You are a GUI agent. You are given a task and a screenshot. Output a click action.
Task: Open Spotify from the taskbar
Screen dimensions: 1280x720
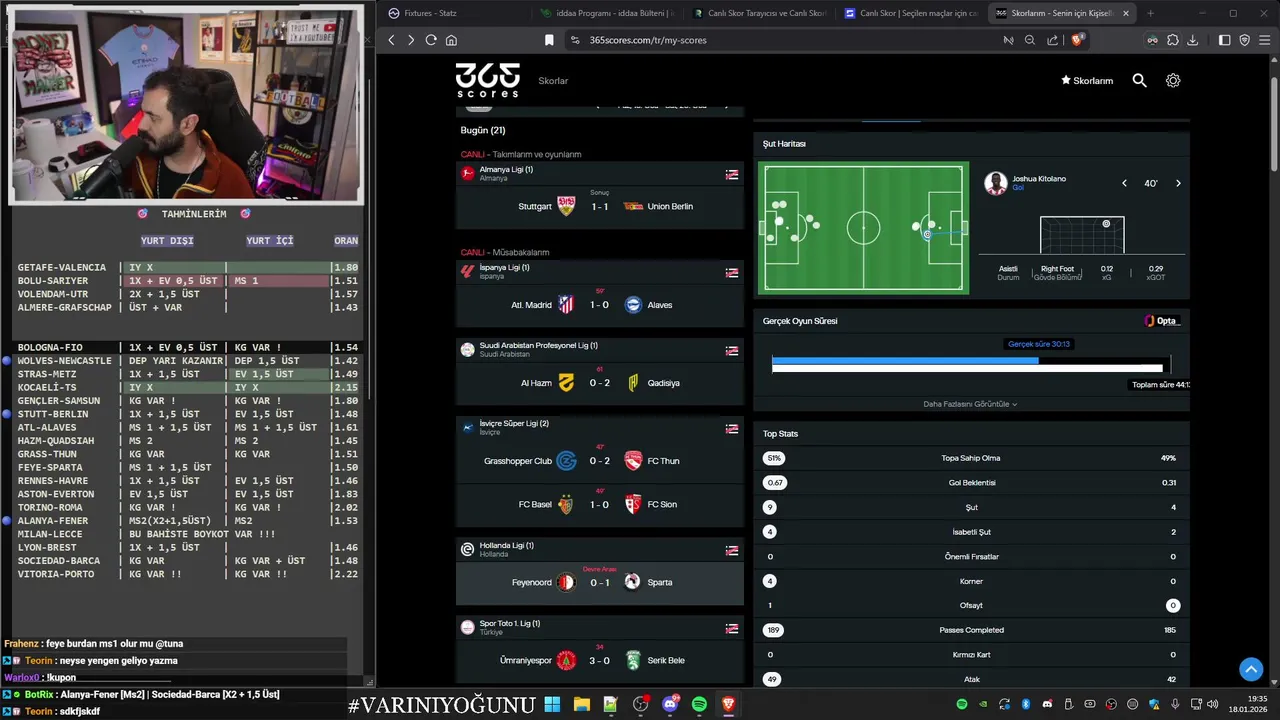(699, 704)
